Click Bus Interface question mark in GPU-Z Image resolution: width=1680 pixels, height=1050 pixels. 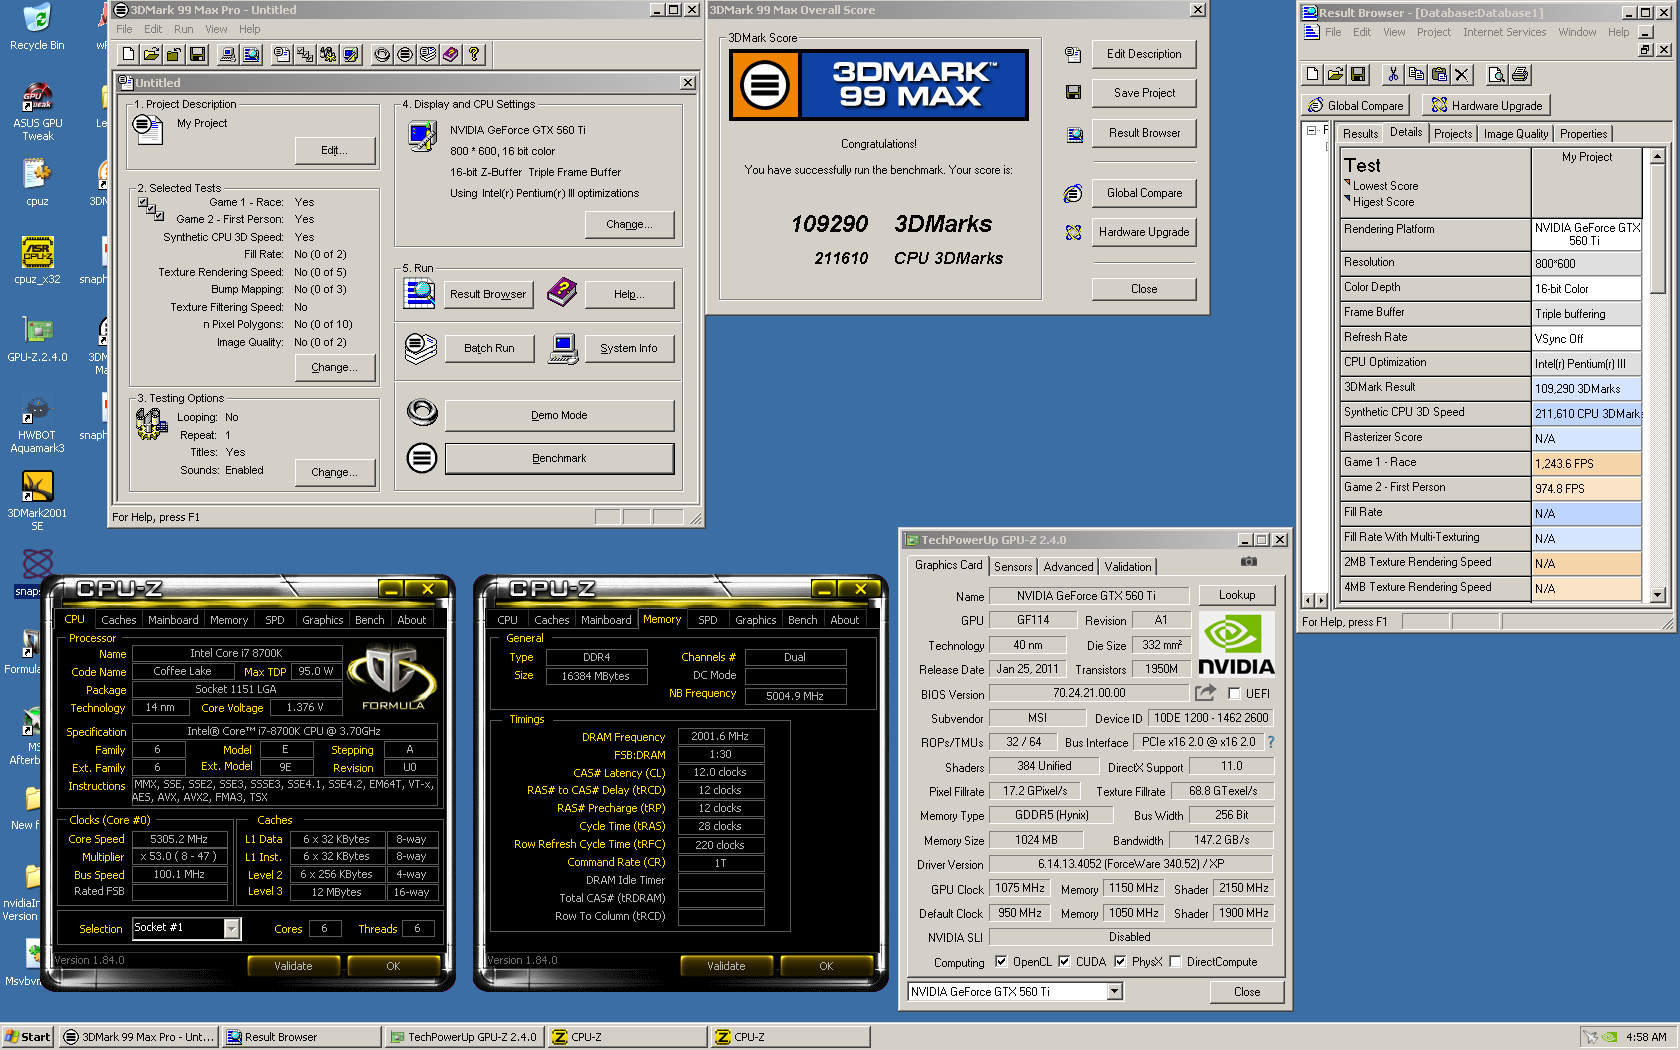point(1271,742)
